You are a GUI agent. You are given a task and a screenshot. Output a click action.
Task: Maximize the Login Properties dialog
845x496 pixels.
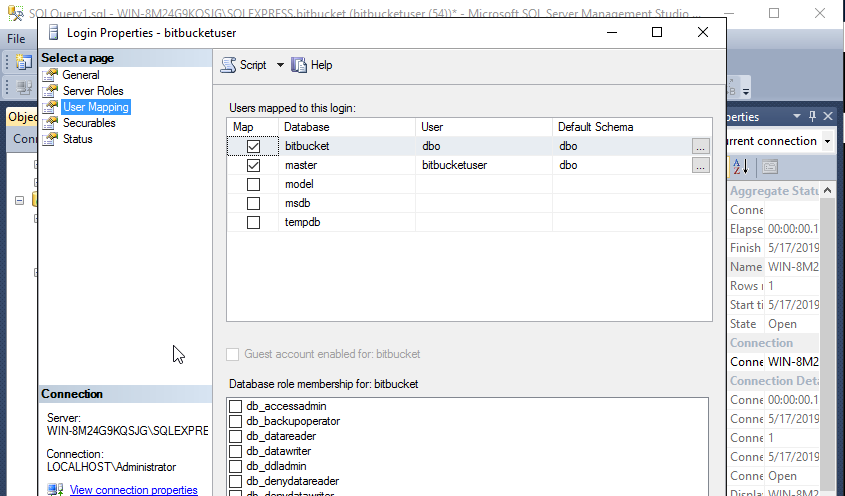click(x=657, y=32)
